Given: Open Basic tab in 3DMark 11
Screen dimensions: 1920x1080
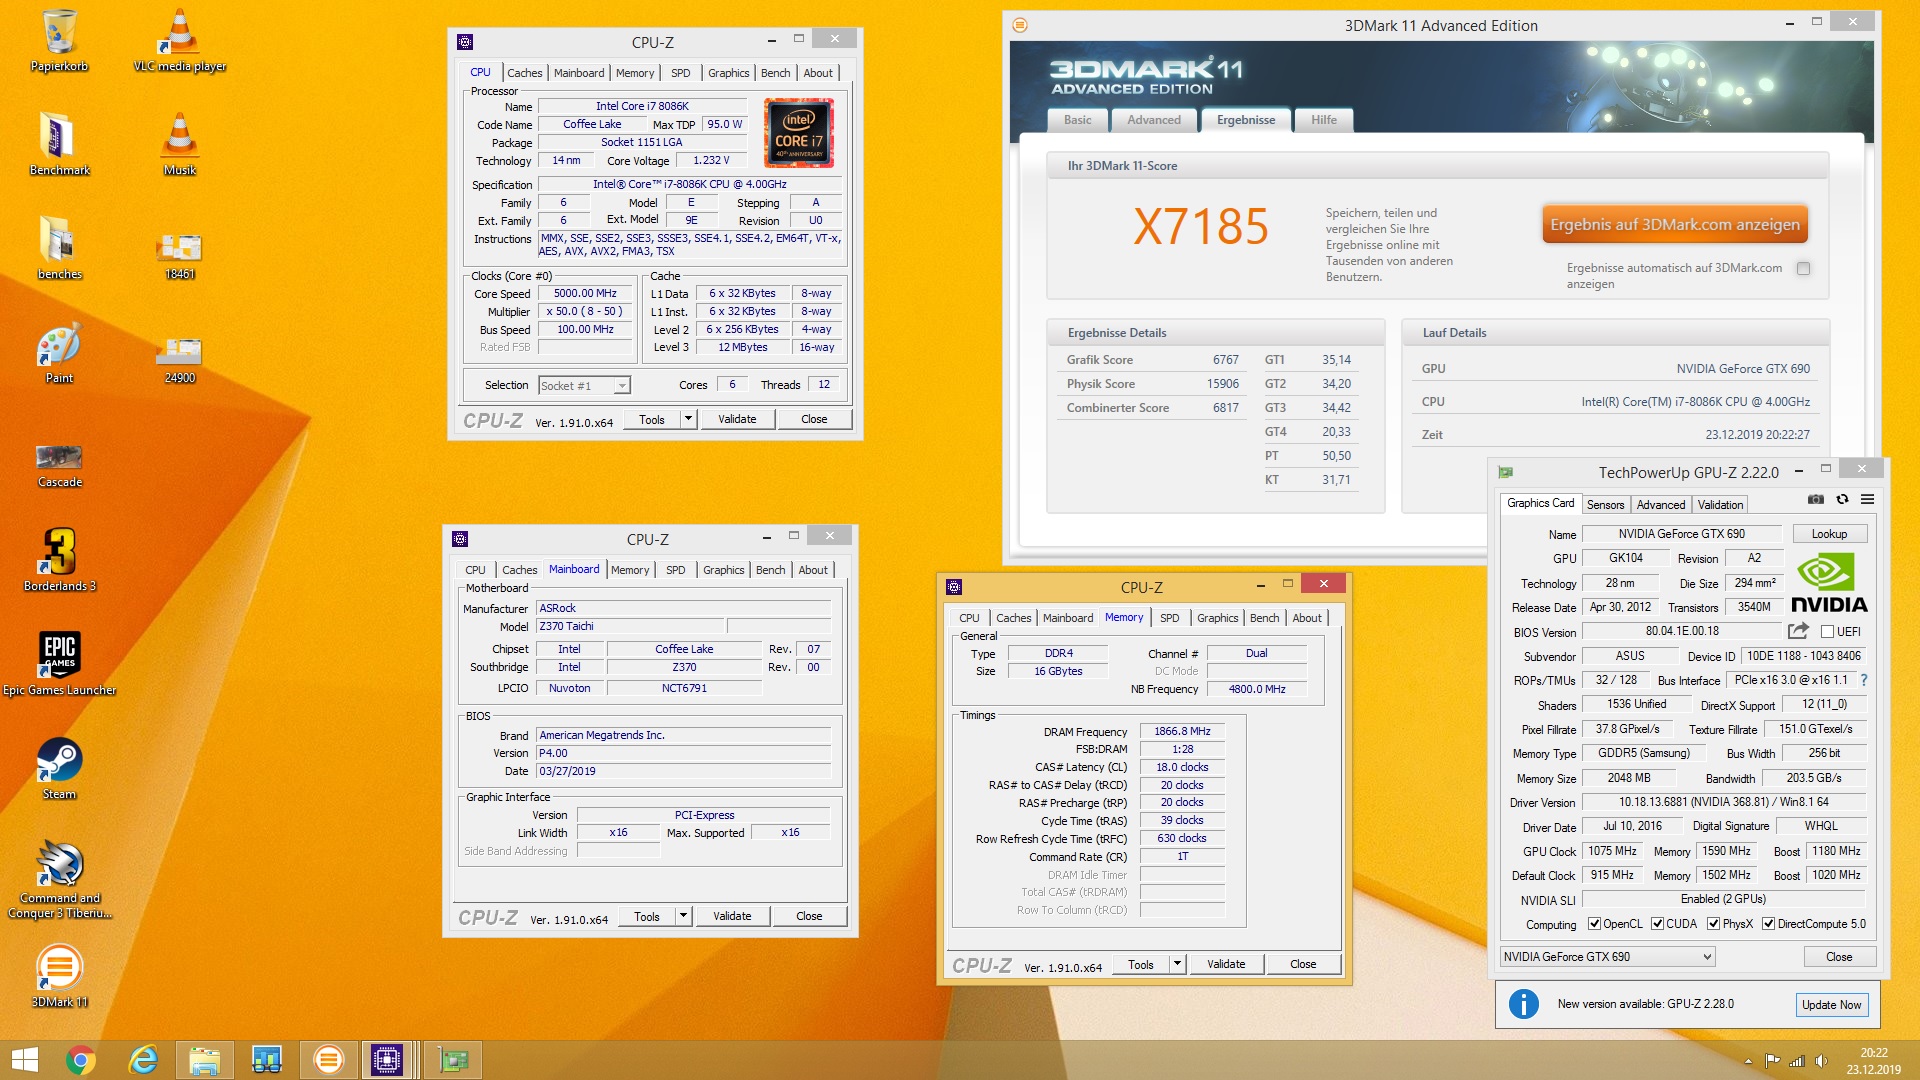Looking at the screenshot, I should (x=1078, y=120).
